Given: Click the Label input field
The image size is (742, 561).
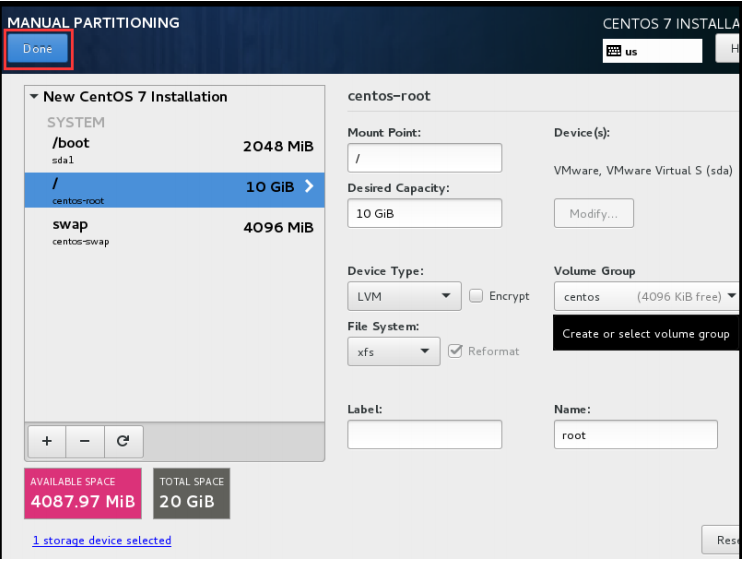Looking at the screenshot, I should coord(424,434).
